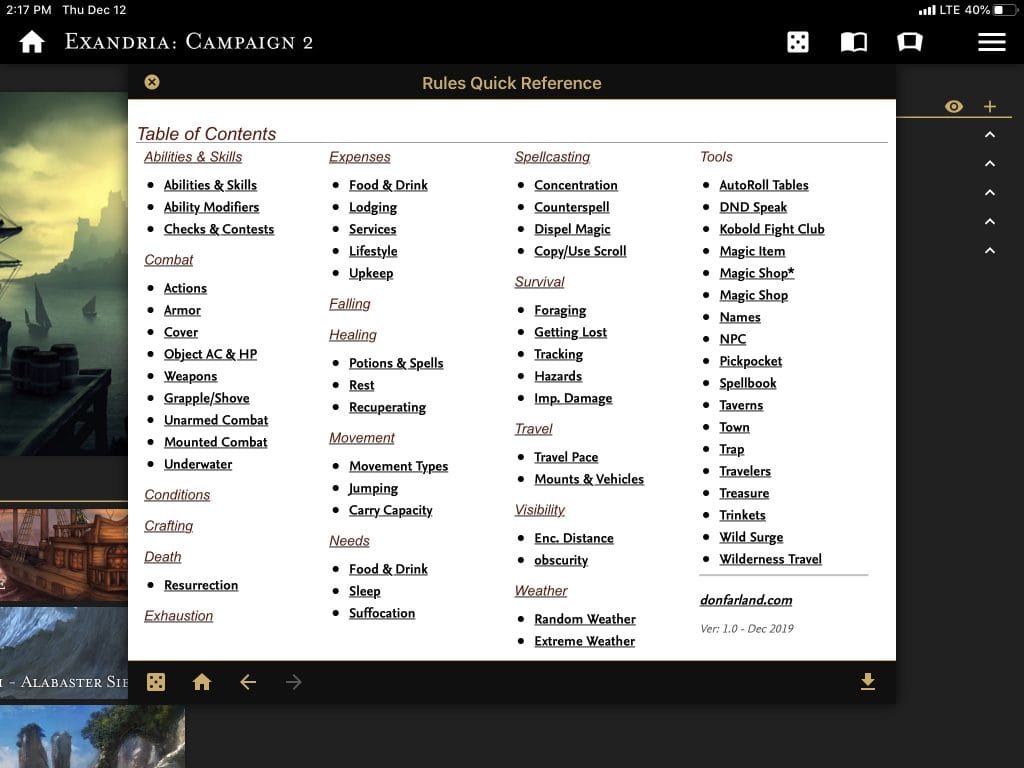Open the Checks & Contests link
This screenshot has width=1024, height=768.
tap(219, 229)
